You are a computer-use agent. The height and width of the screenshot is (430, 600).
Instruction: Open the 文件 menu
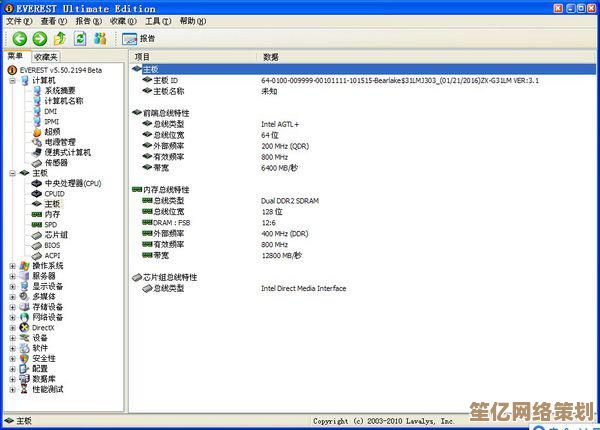click(19, 21)
